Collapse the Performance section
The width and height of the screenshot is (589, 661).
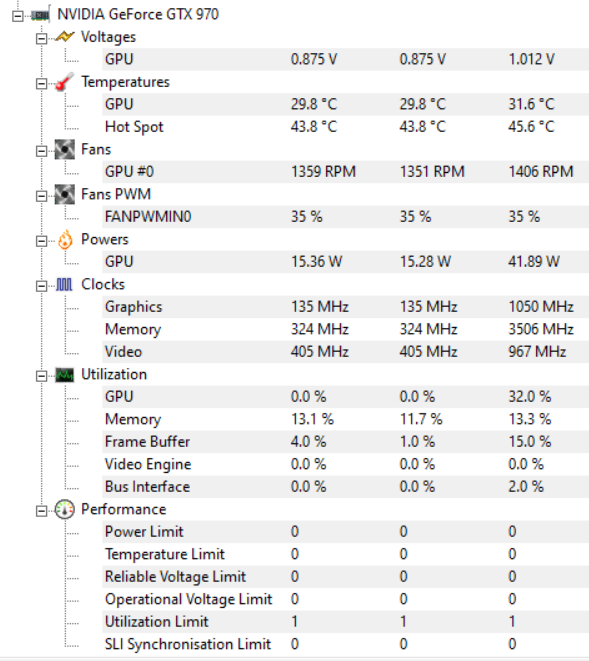tap(41, 511)
